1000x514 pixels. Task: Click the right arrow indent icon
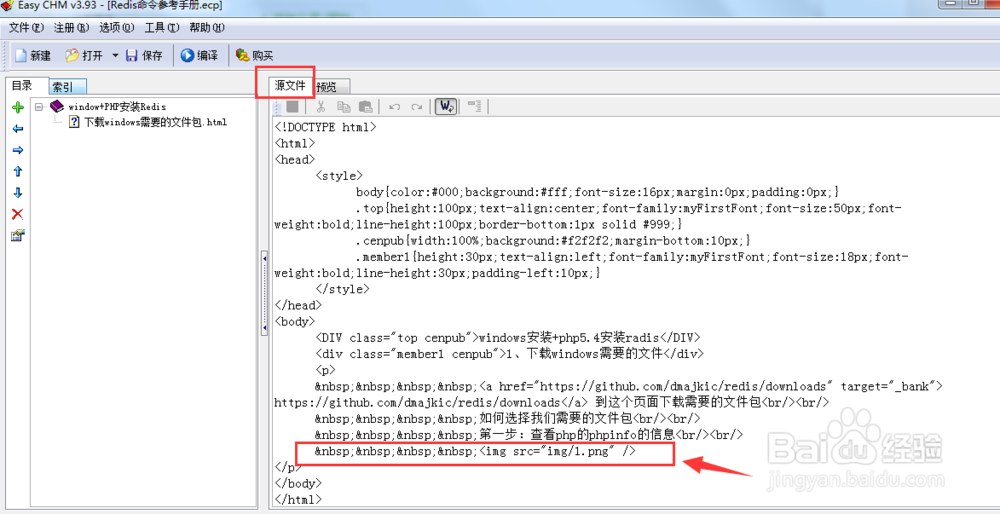click(x=18, y=150)
